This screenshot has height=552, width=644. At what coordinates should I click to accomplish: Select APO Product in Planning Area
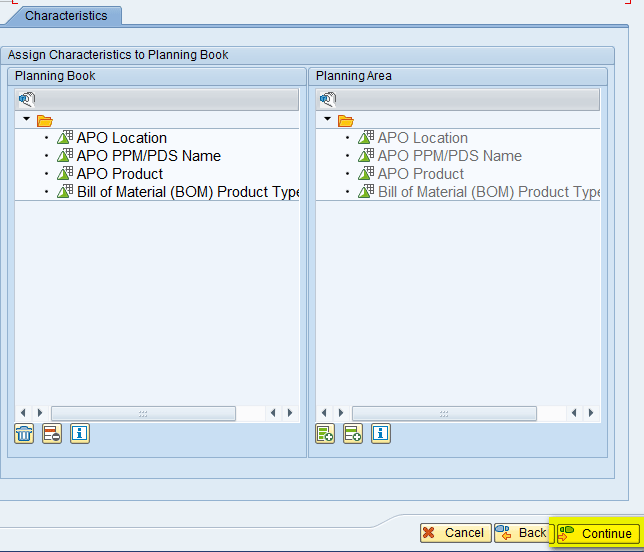(x=421, y=174)
